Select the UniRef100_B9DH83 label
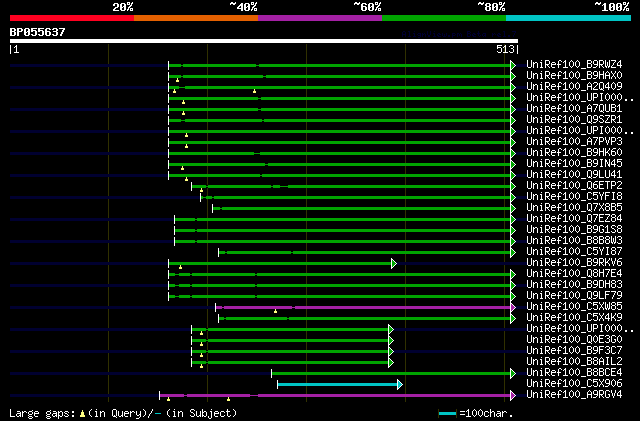Viewport: 640px width, 421px height. point(574,285)
